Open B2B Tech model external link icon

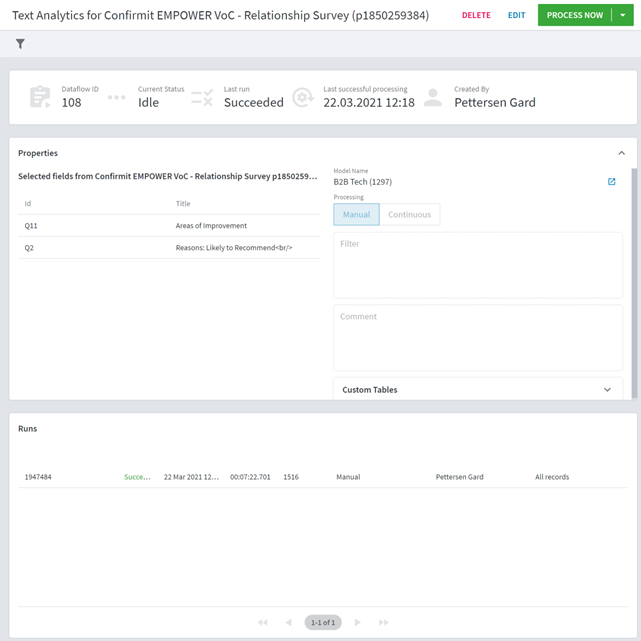click(x=611, y=182)
